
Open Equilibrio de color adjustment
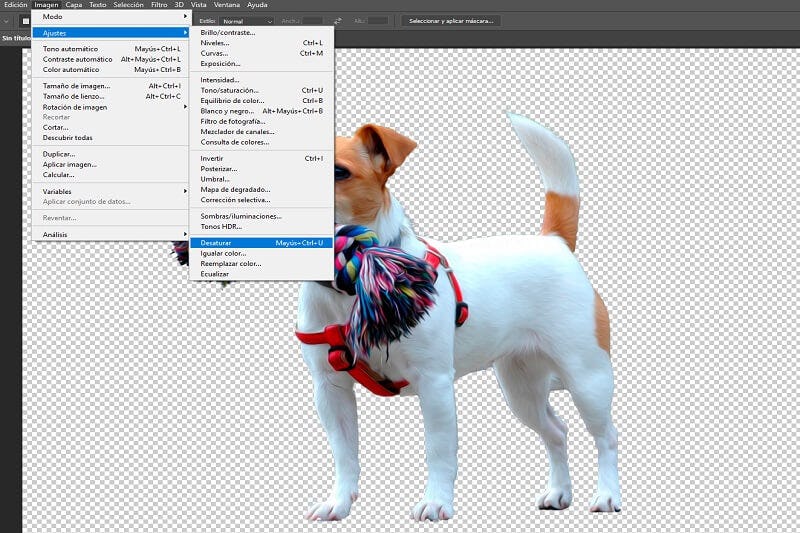[261, 100]
